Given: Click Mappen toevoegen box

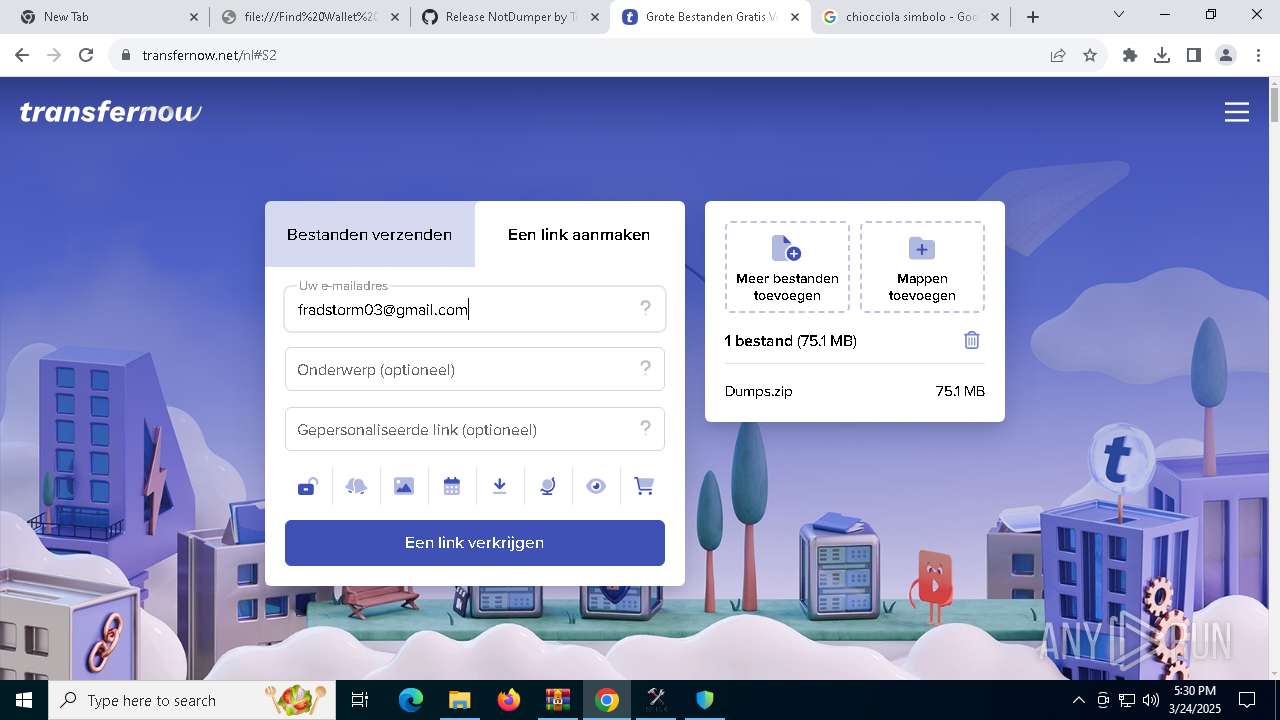Looking at the screenshot, I should pyautogui.click(x=922, y=267).
